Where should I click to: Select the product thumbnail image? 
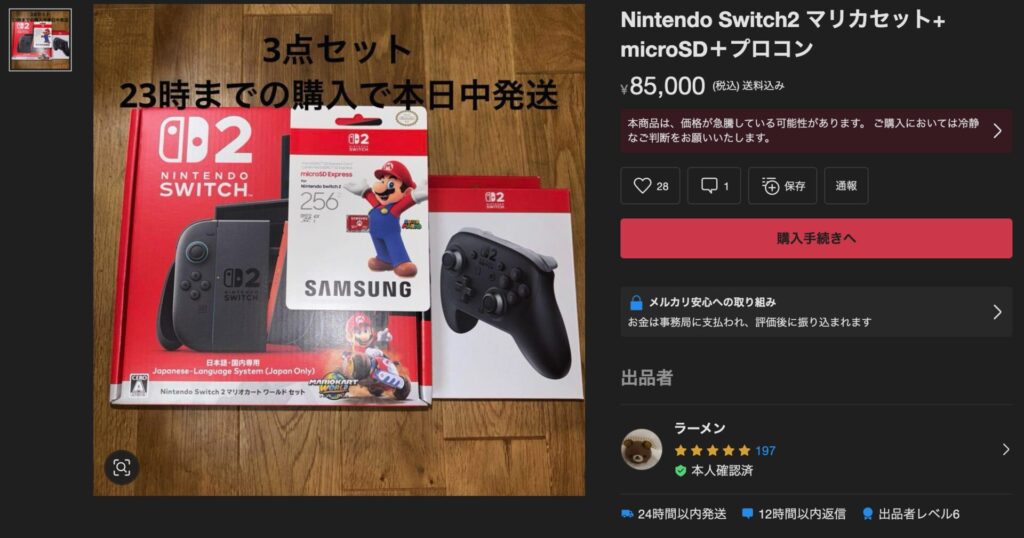tap(40, 40)
